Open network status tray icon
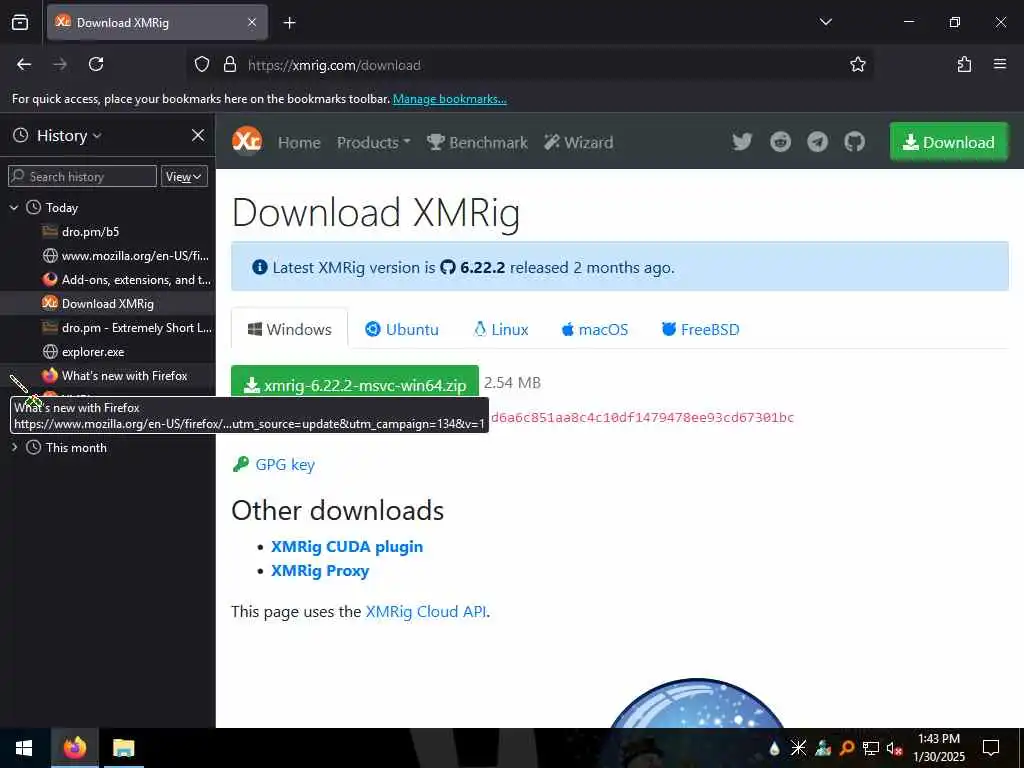 (871, 748)
